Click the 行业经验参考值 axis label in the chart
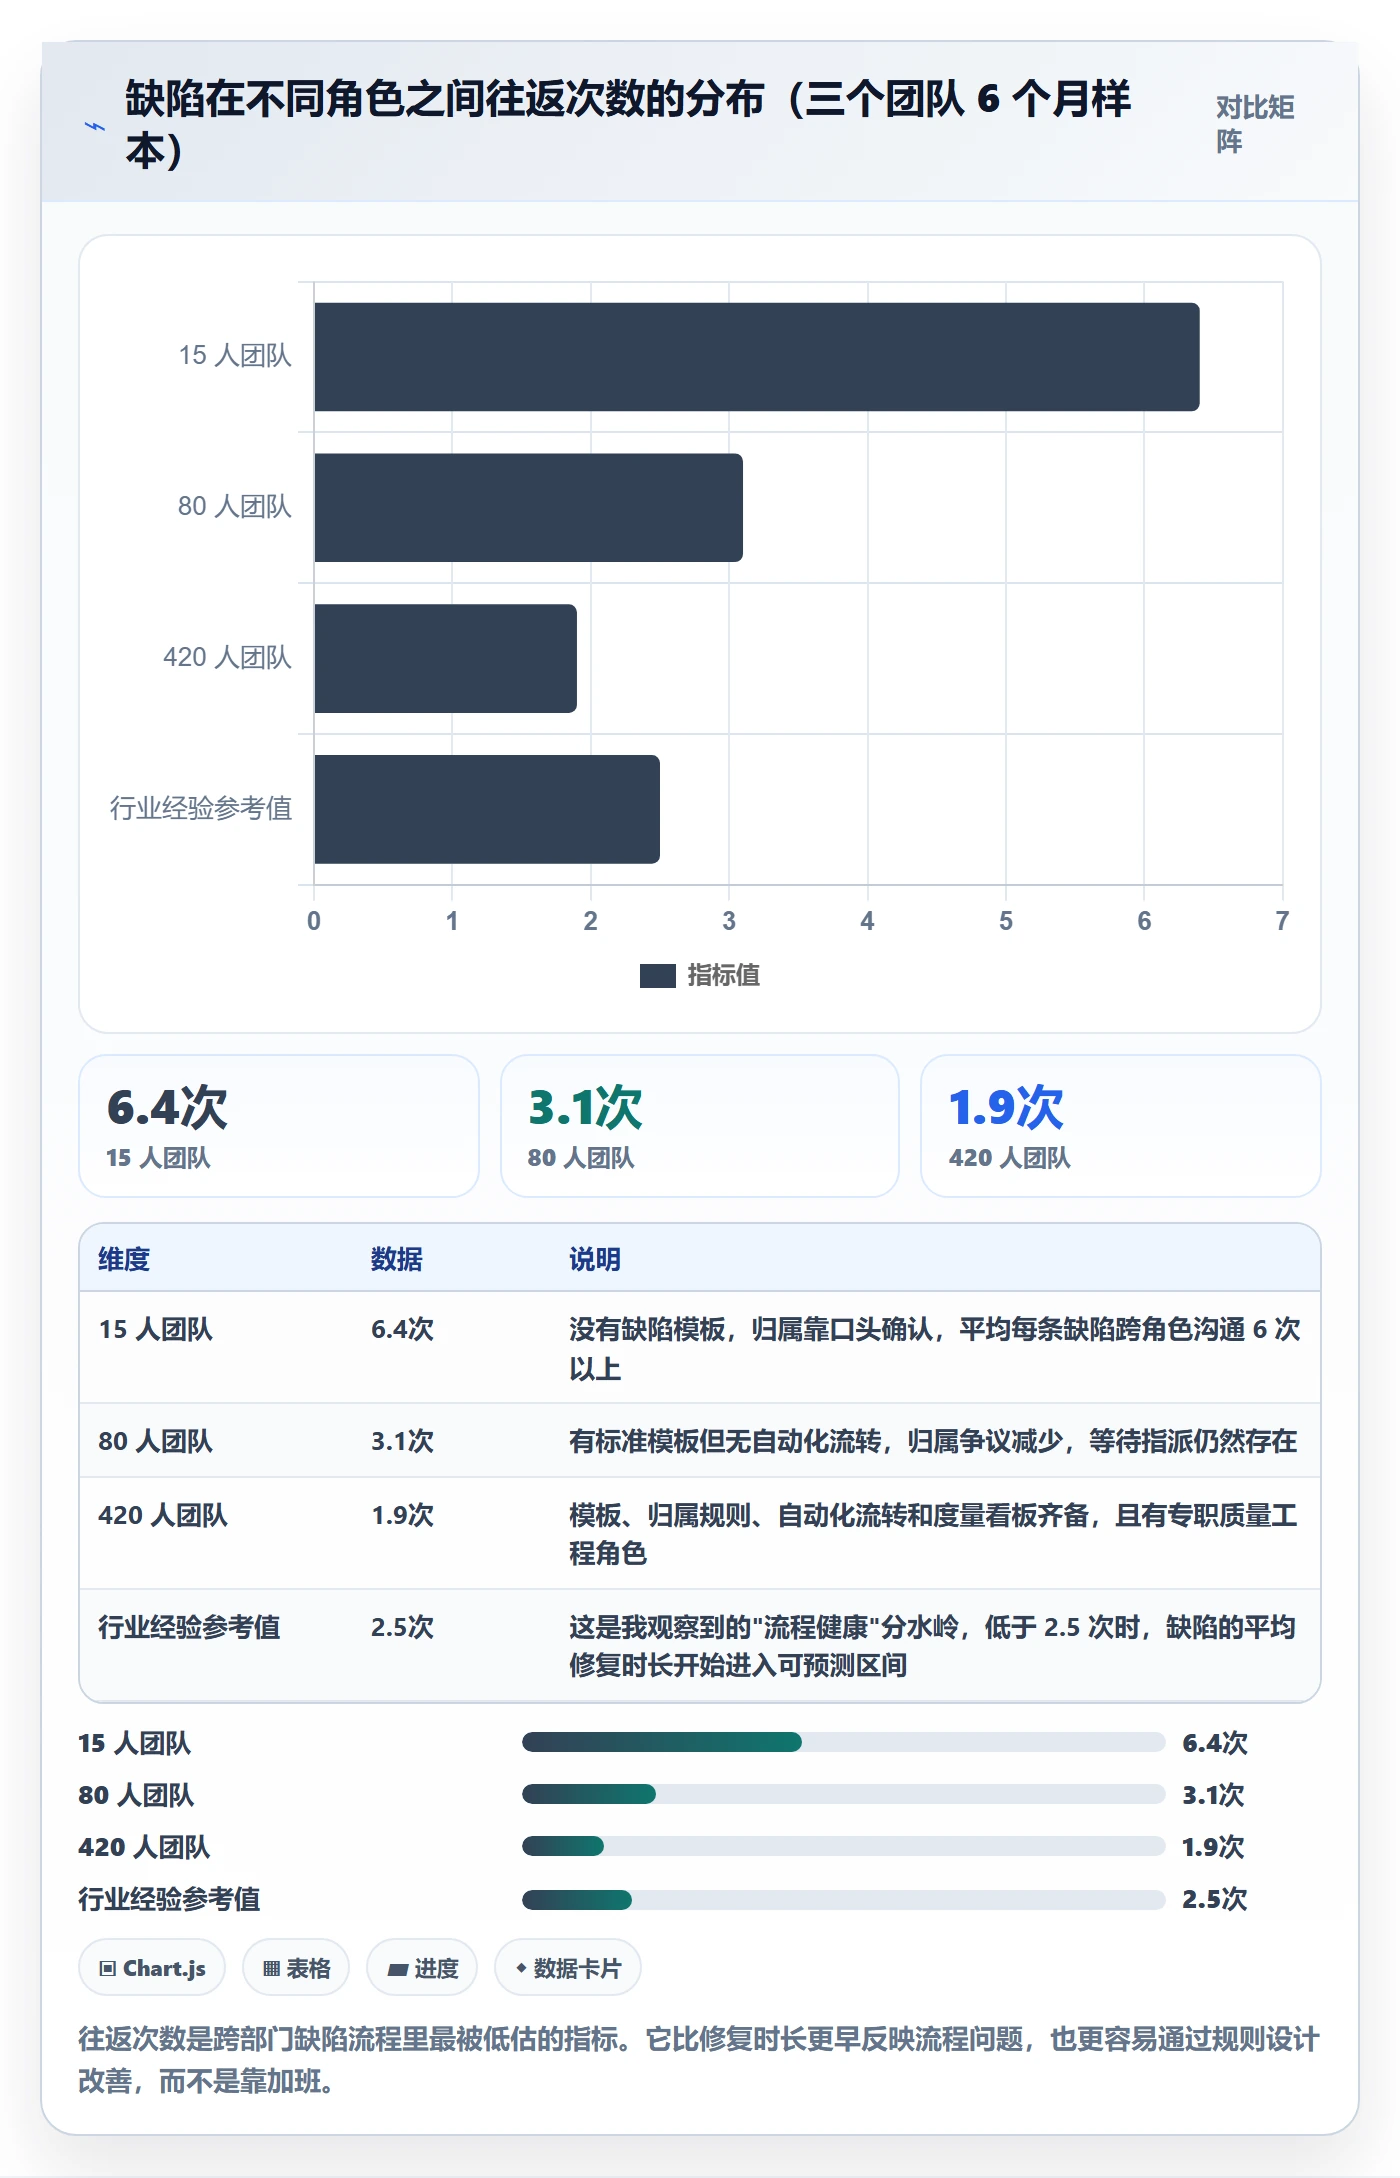The image size is (1400, 2178). [201, 808]
